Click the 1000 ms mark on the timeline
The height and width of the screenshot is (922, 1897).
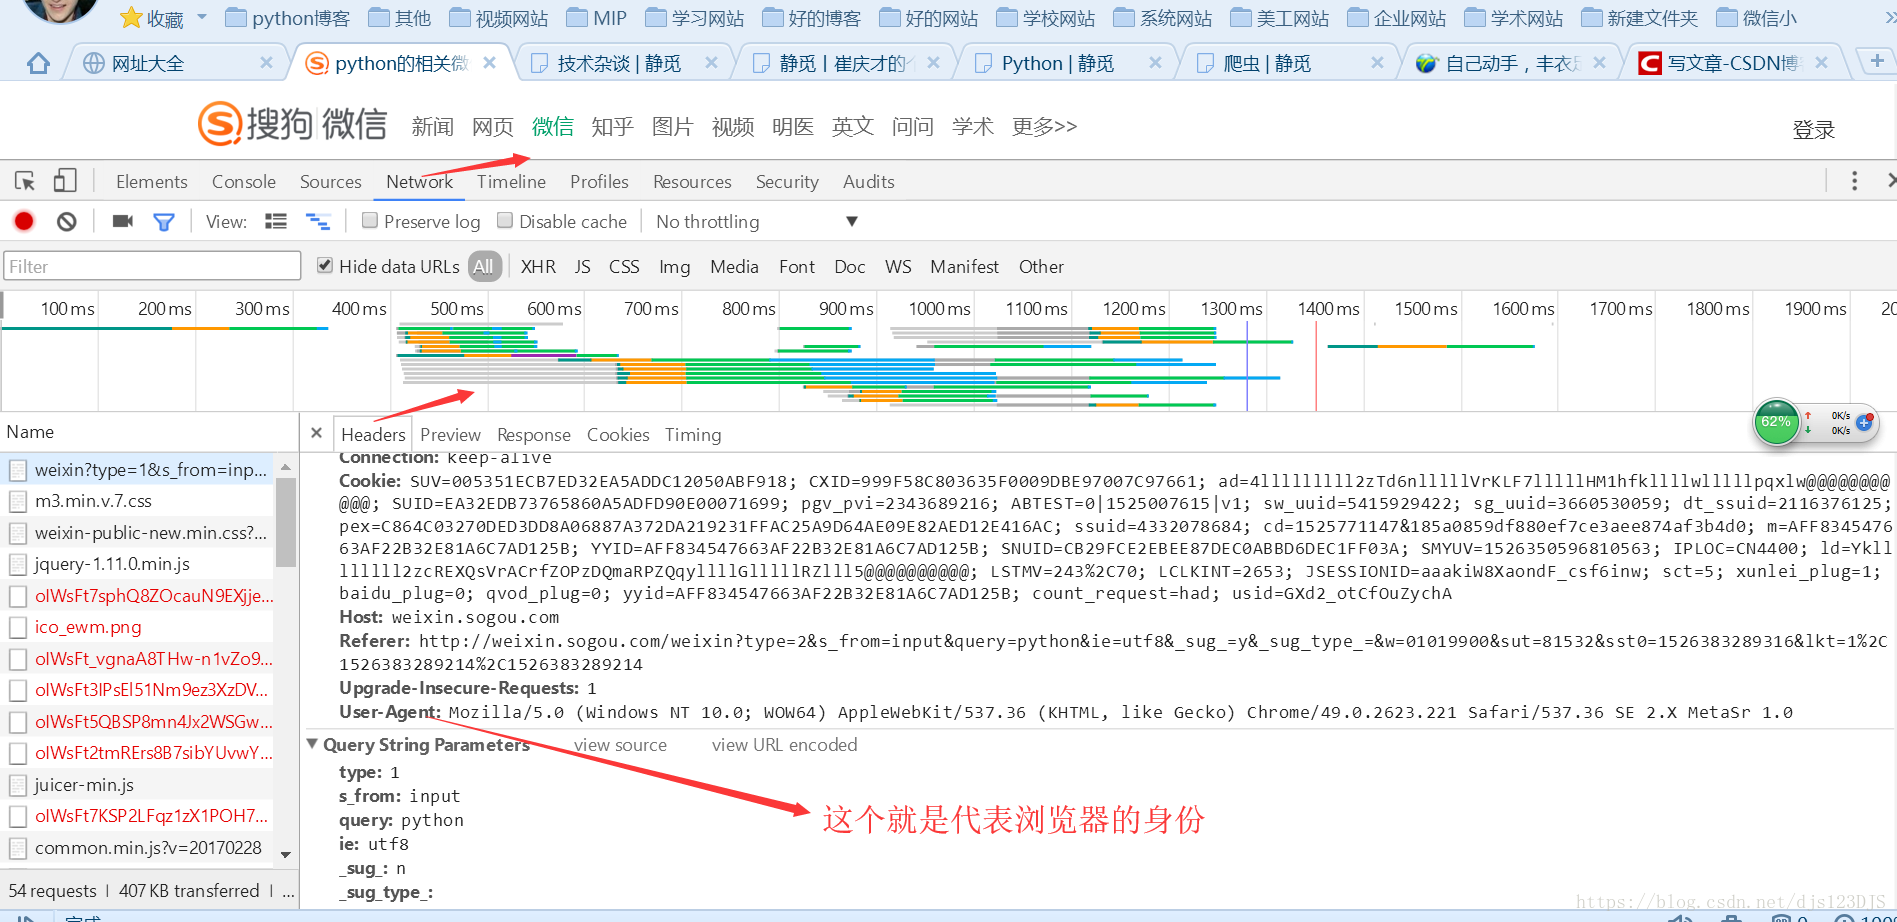pyautogui.click(x=939, y=309)
